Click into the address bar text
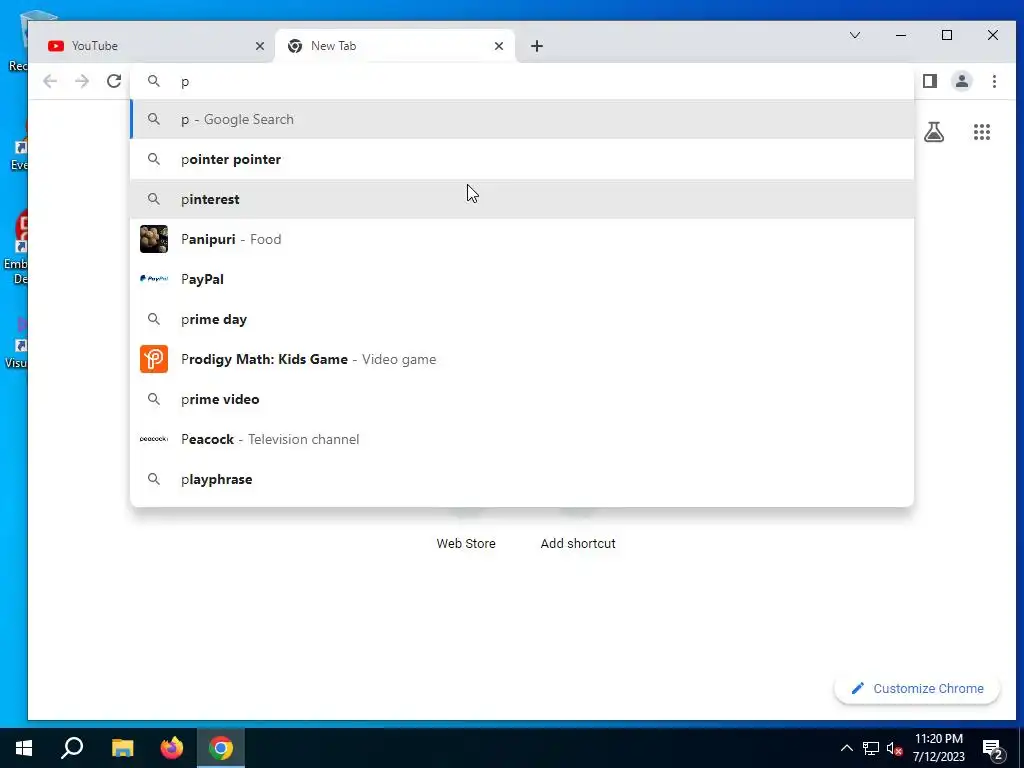 tap(522, 81)
